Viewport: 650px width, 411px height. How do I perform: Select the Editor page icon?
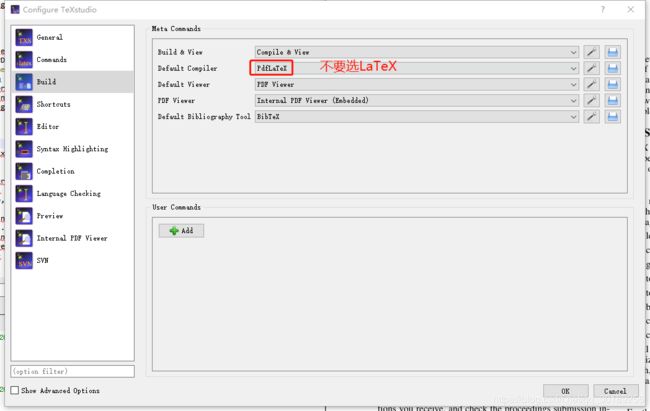24,126
